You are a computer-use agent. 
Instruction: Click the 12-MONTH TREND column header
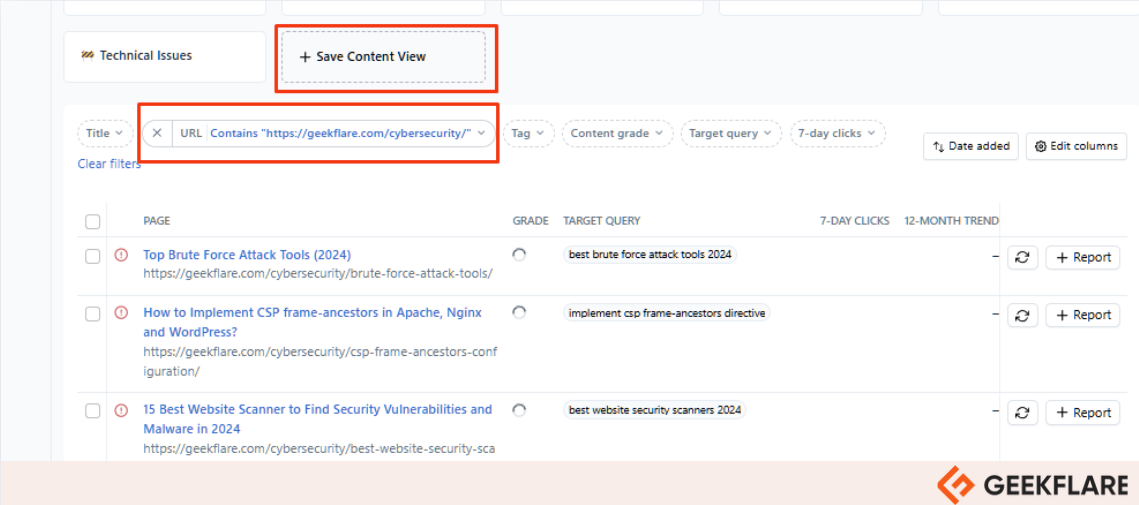(x=952, y=221)
